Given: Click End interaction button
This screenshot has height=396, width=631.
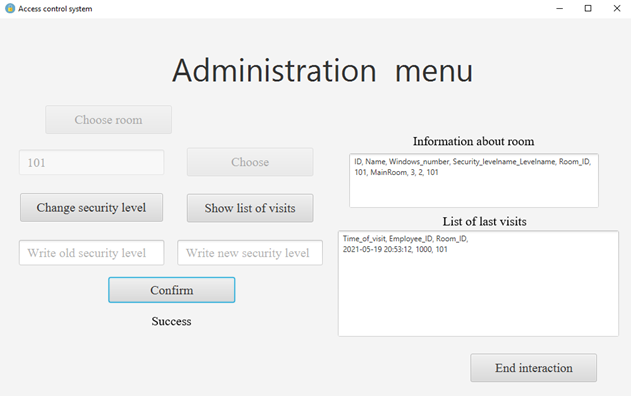Looking at the screenshot, I should pos(534,368).
